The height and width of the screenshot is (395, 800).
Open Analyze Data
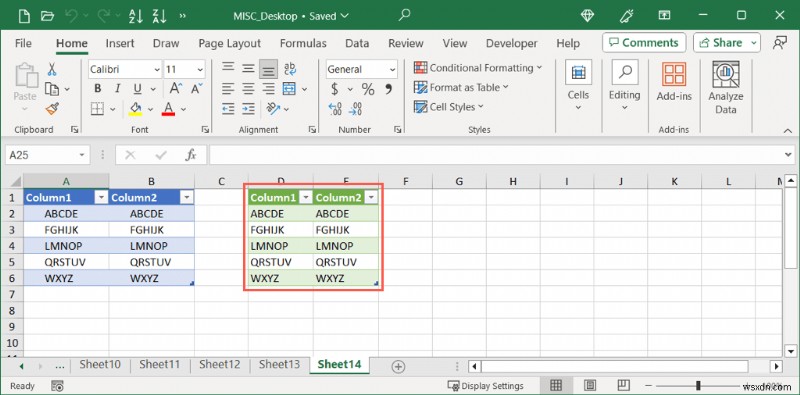point(726,88)
